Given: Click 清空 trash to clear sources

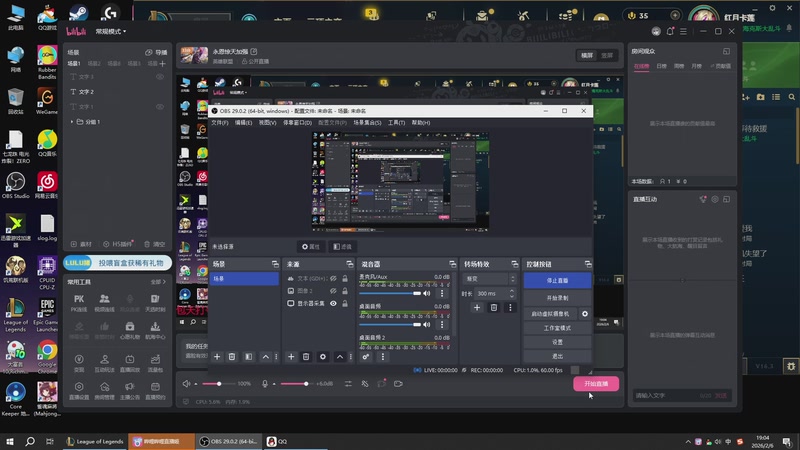Looking at the screenshot, I should pos(155,244).
